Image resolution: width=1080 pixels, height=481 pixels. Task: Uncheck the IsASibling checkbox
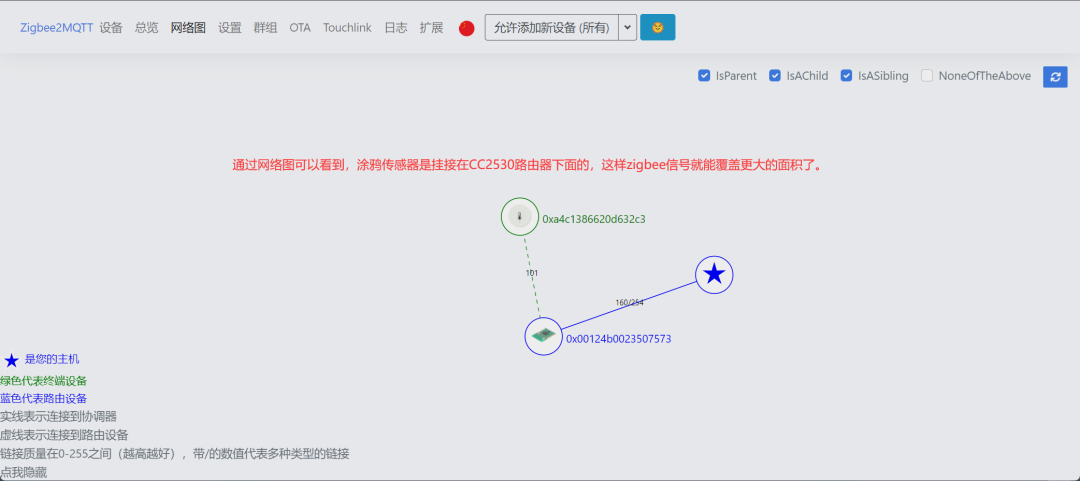tap(847, 76)
